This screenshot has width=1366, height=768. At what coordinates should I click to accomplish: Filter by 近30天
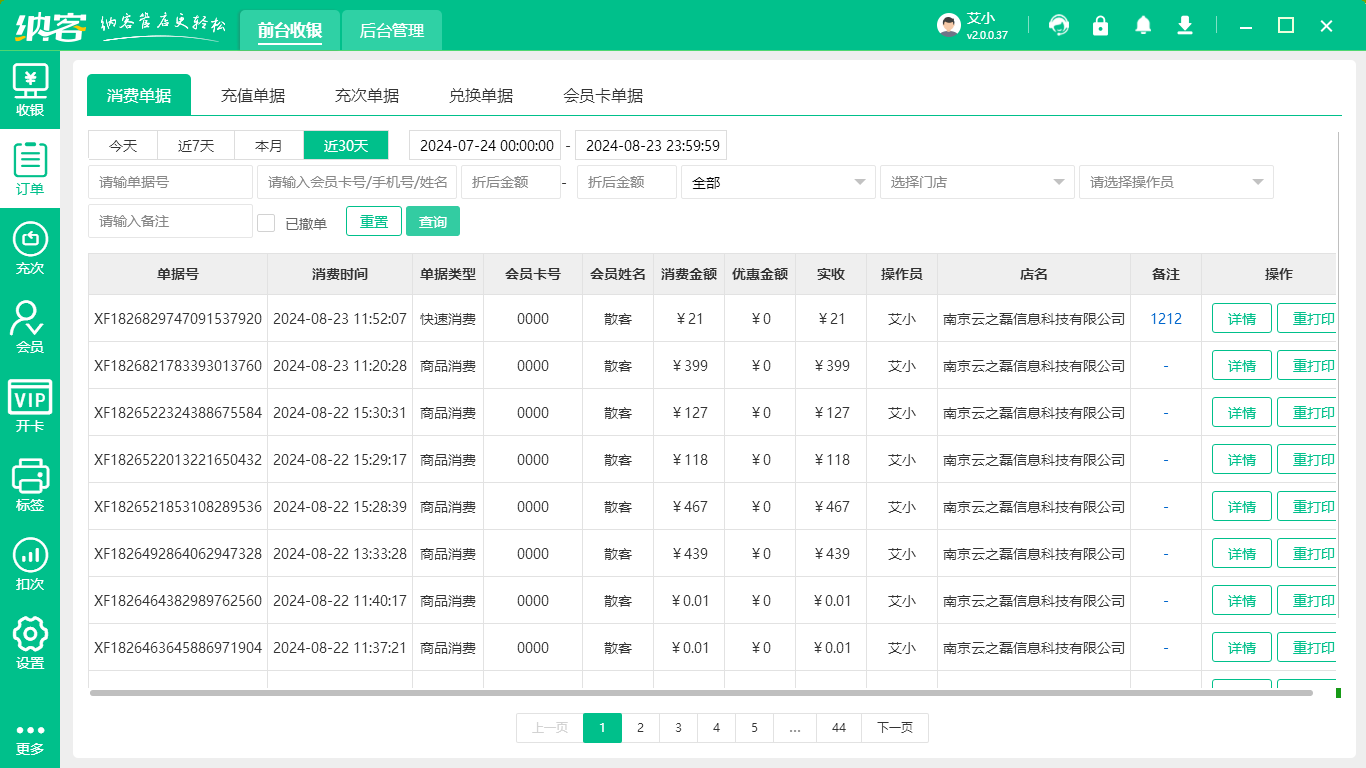click(346, 145)
